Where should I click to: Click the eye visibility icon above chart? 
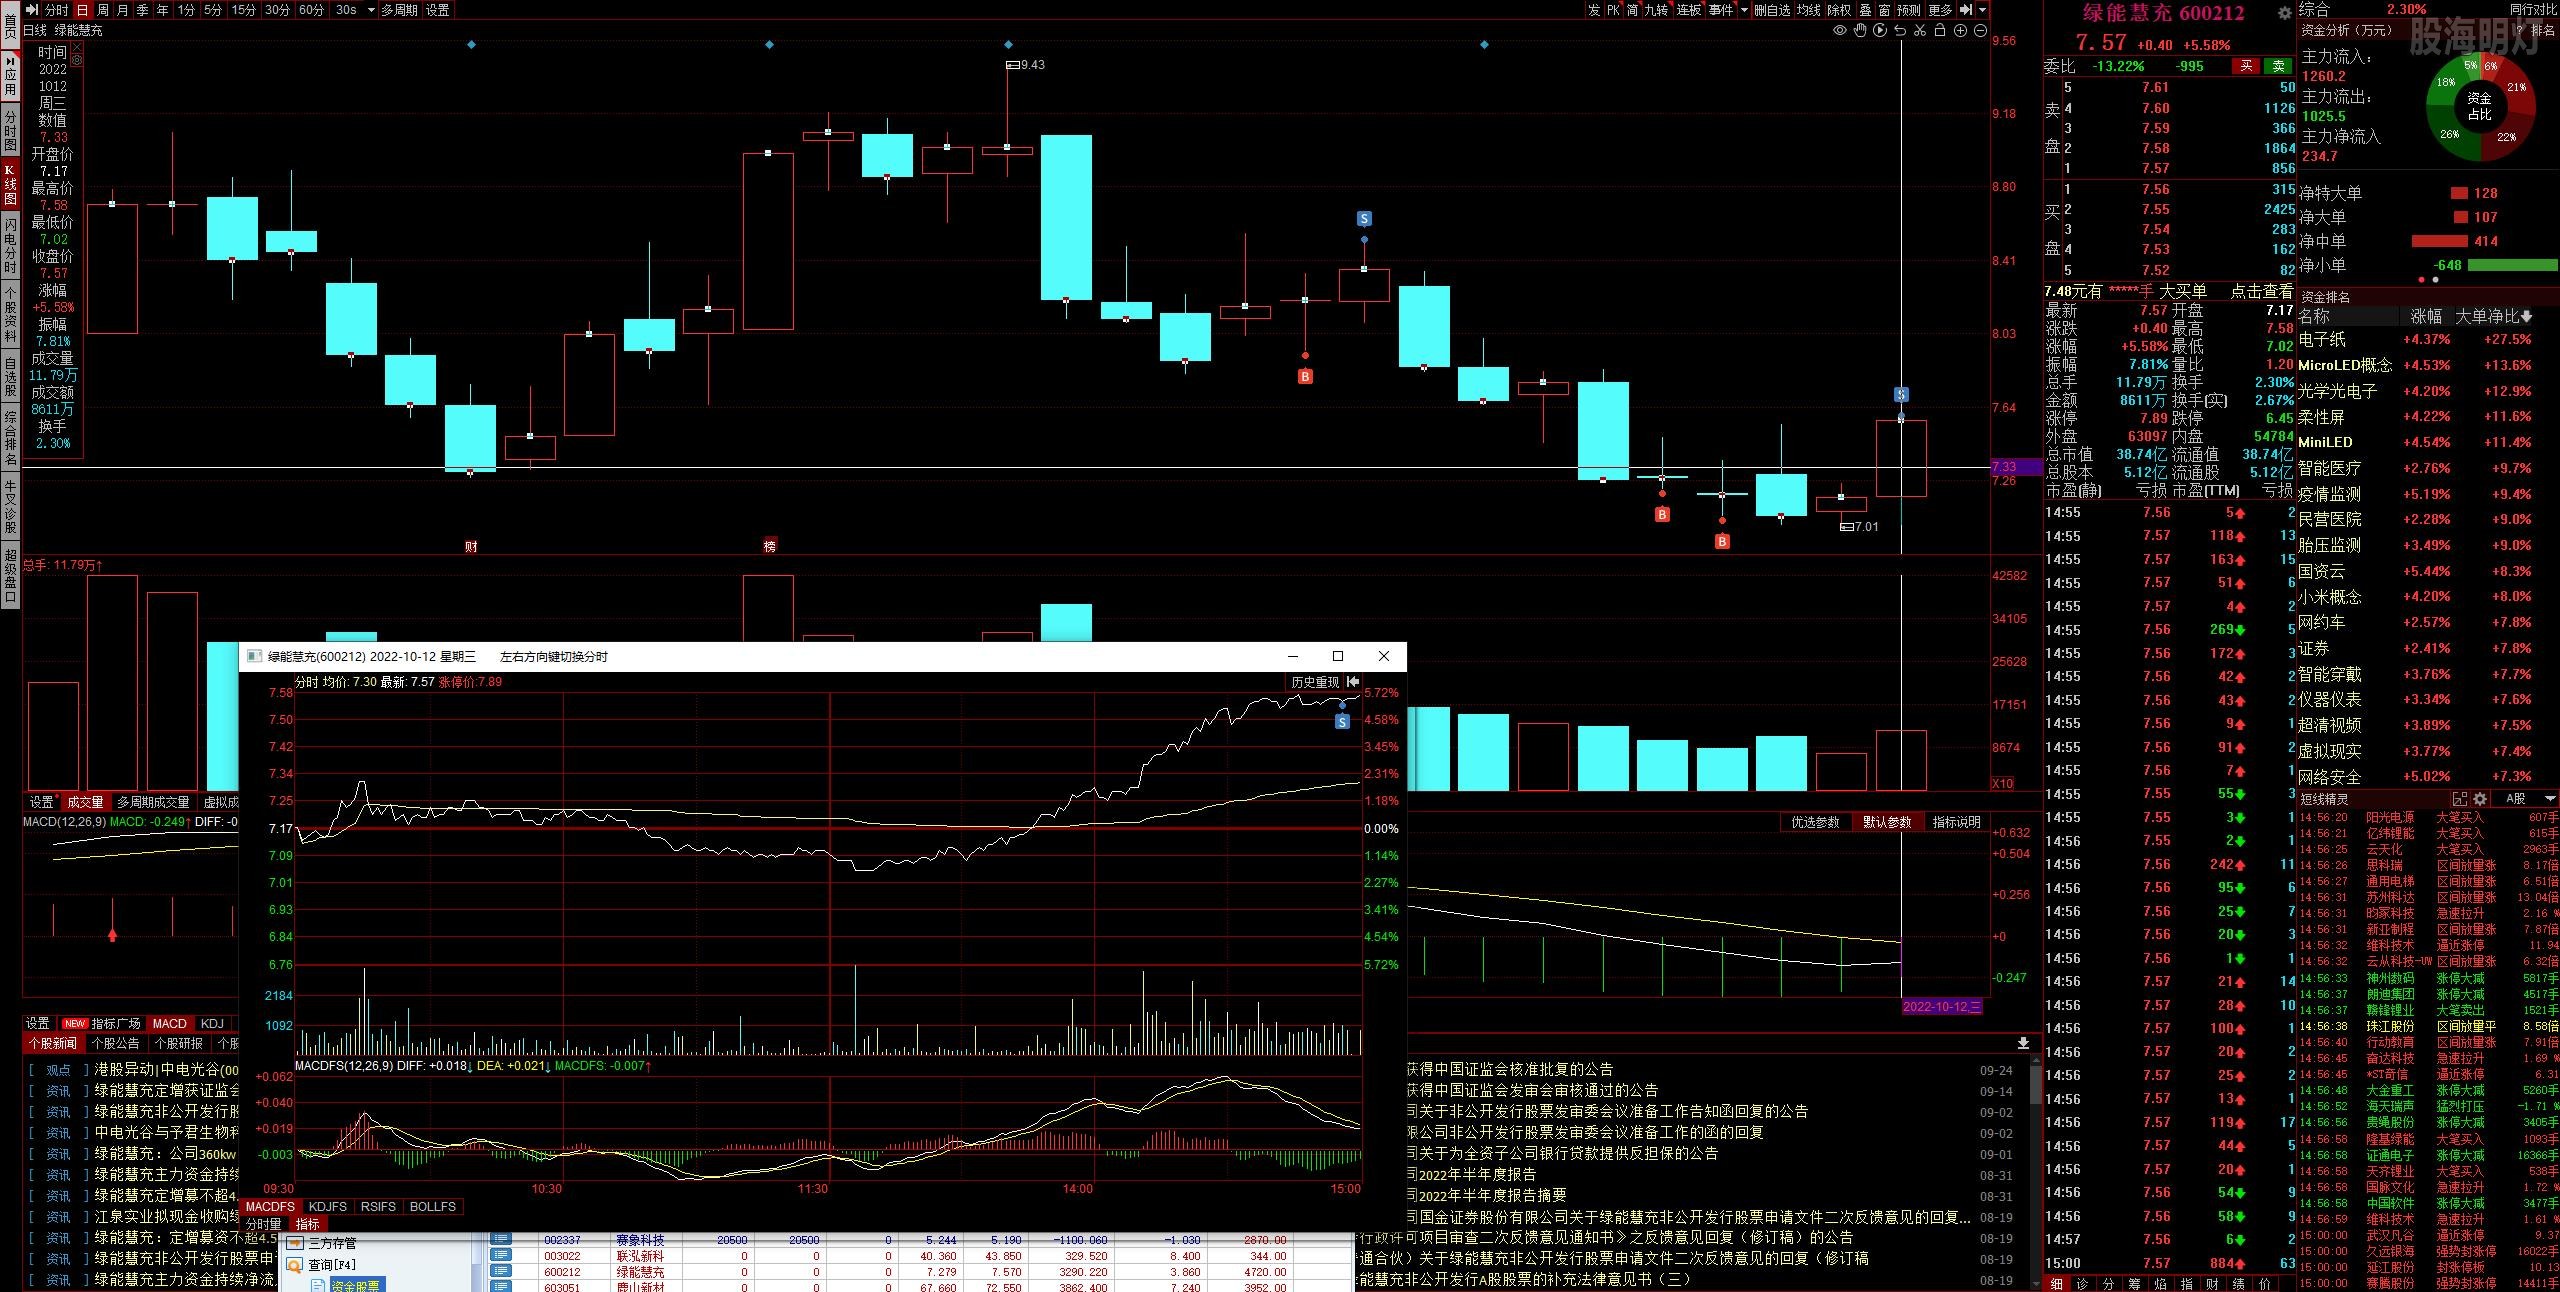(1840, 30)
